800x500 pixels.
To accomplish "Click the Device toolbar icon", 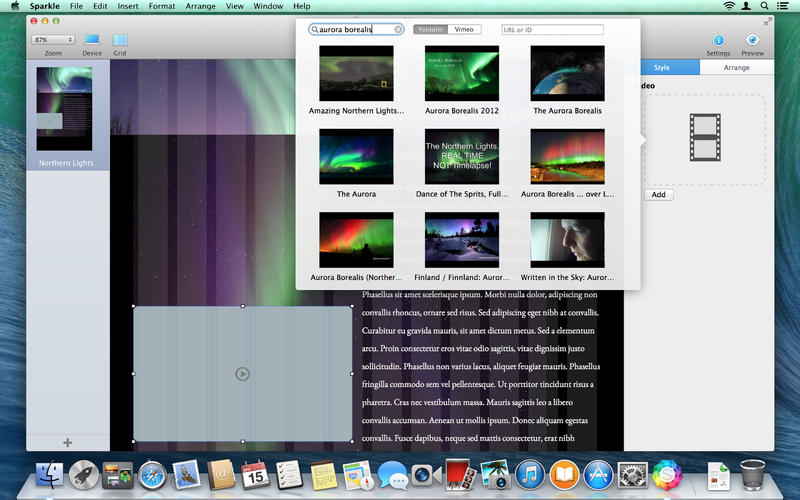I will tap(92, 40).
